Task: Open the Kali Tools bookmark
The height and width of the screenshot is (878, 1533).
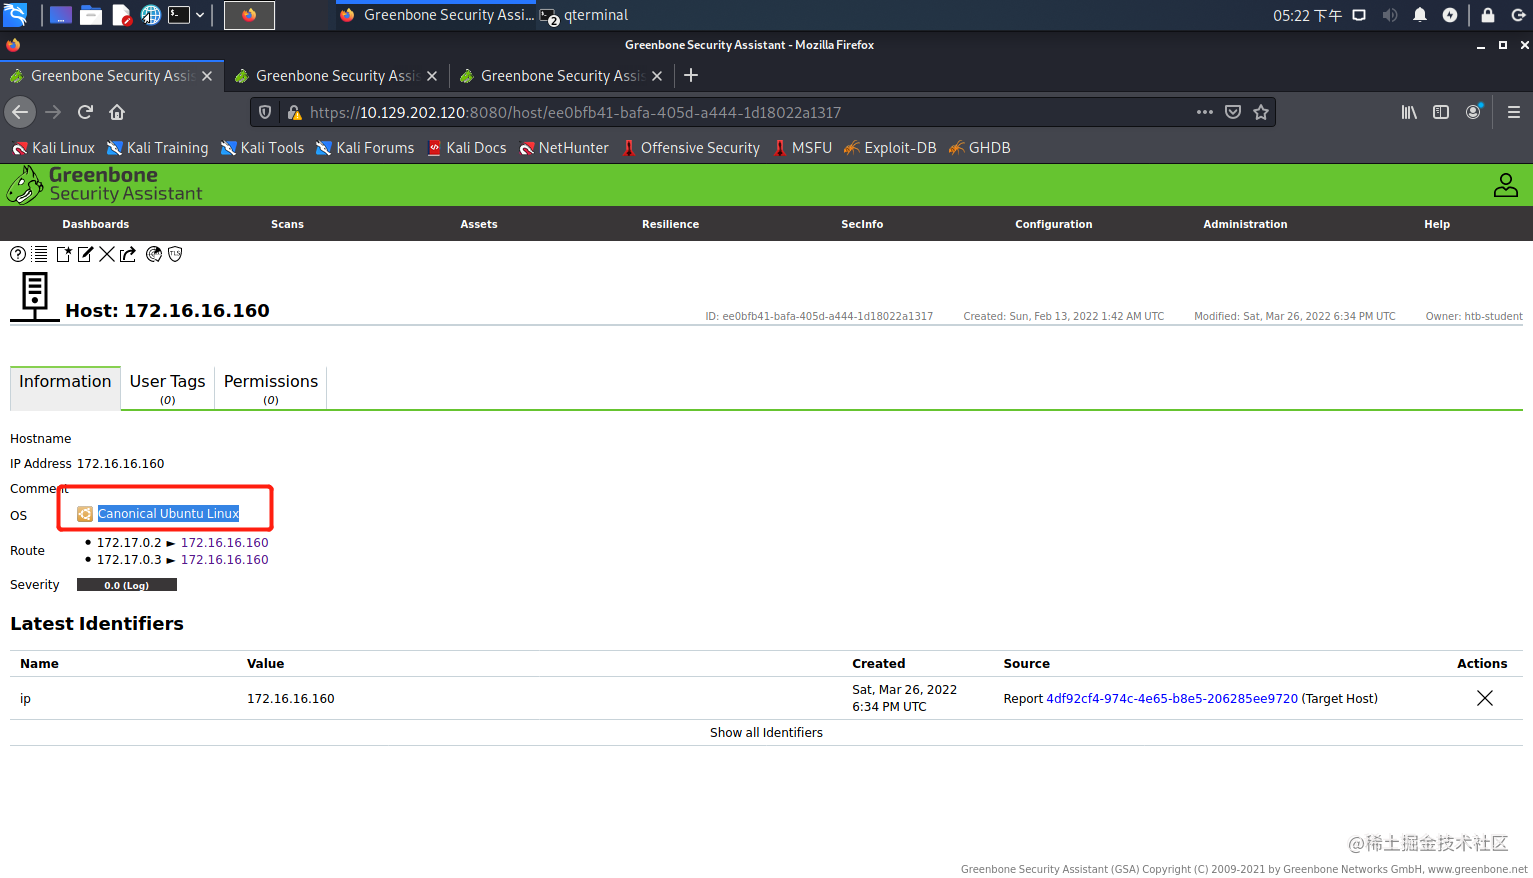Action: pyautogui.click(x=262, y=148)
